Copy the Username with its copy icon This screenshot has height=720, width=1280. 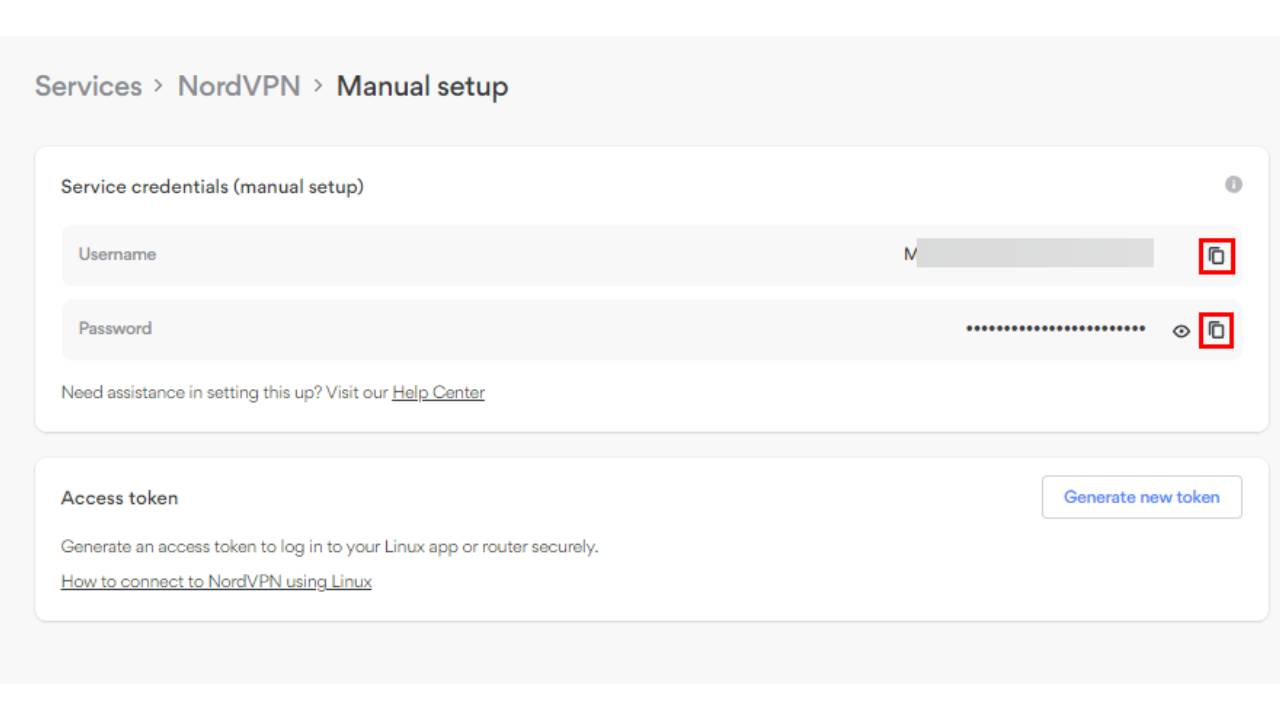(1216, 256)
